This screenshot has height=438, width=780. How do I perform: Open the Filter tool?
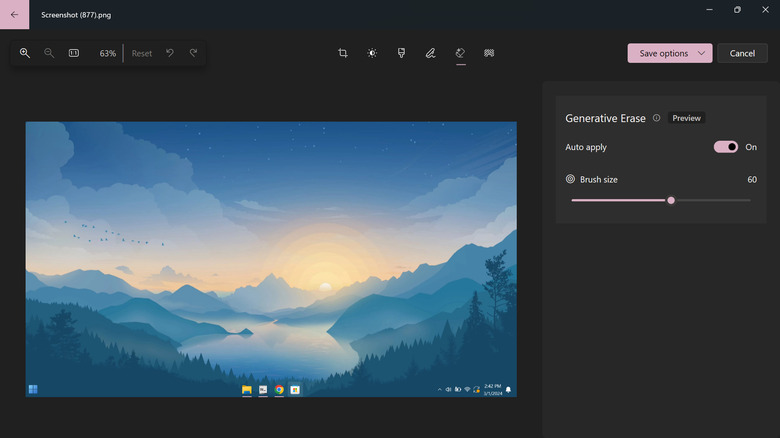pos(401,53)
